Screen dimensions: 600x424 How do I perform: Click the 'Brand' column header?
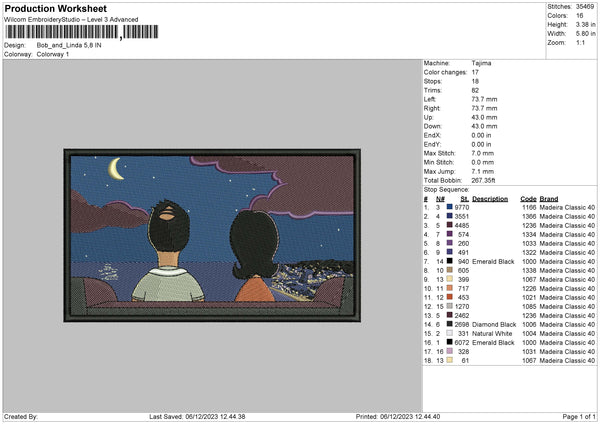549,199
